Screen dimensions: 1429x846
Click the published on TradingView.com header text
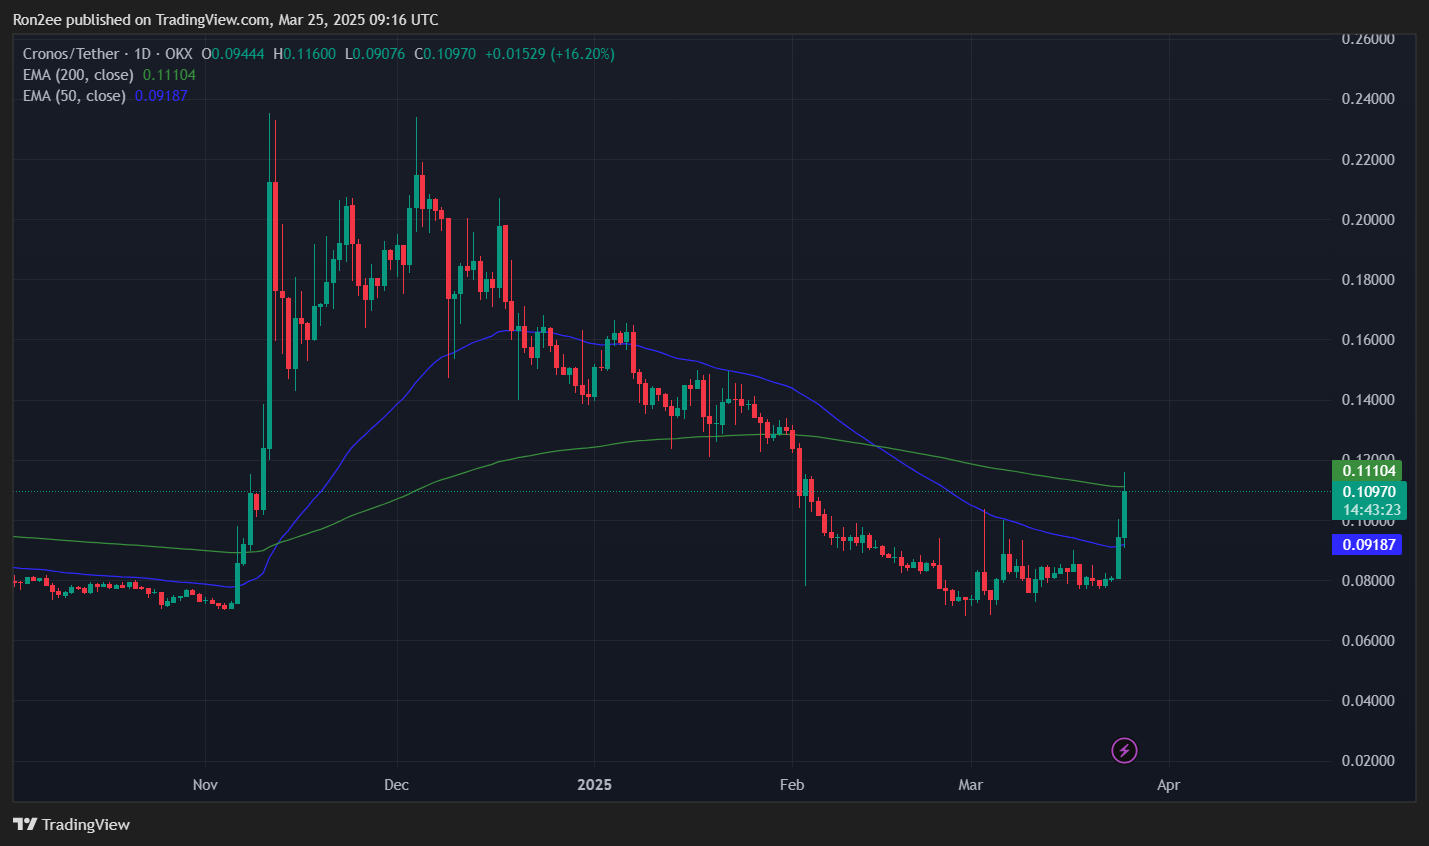tap(225, 20)
